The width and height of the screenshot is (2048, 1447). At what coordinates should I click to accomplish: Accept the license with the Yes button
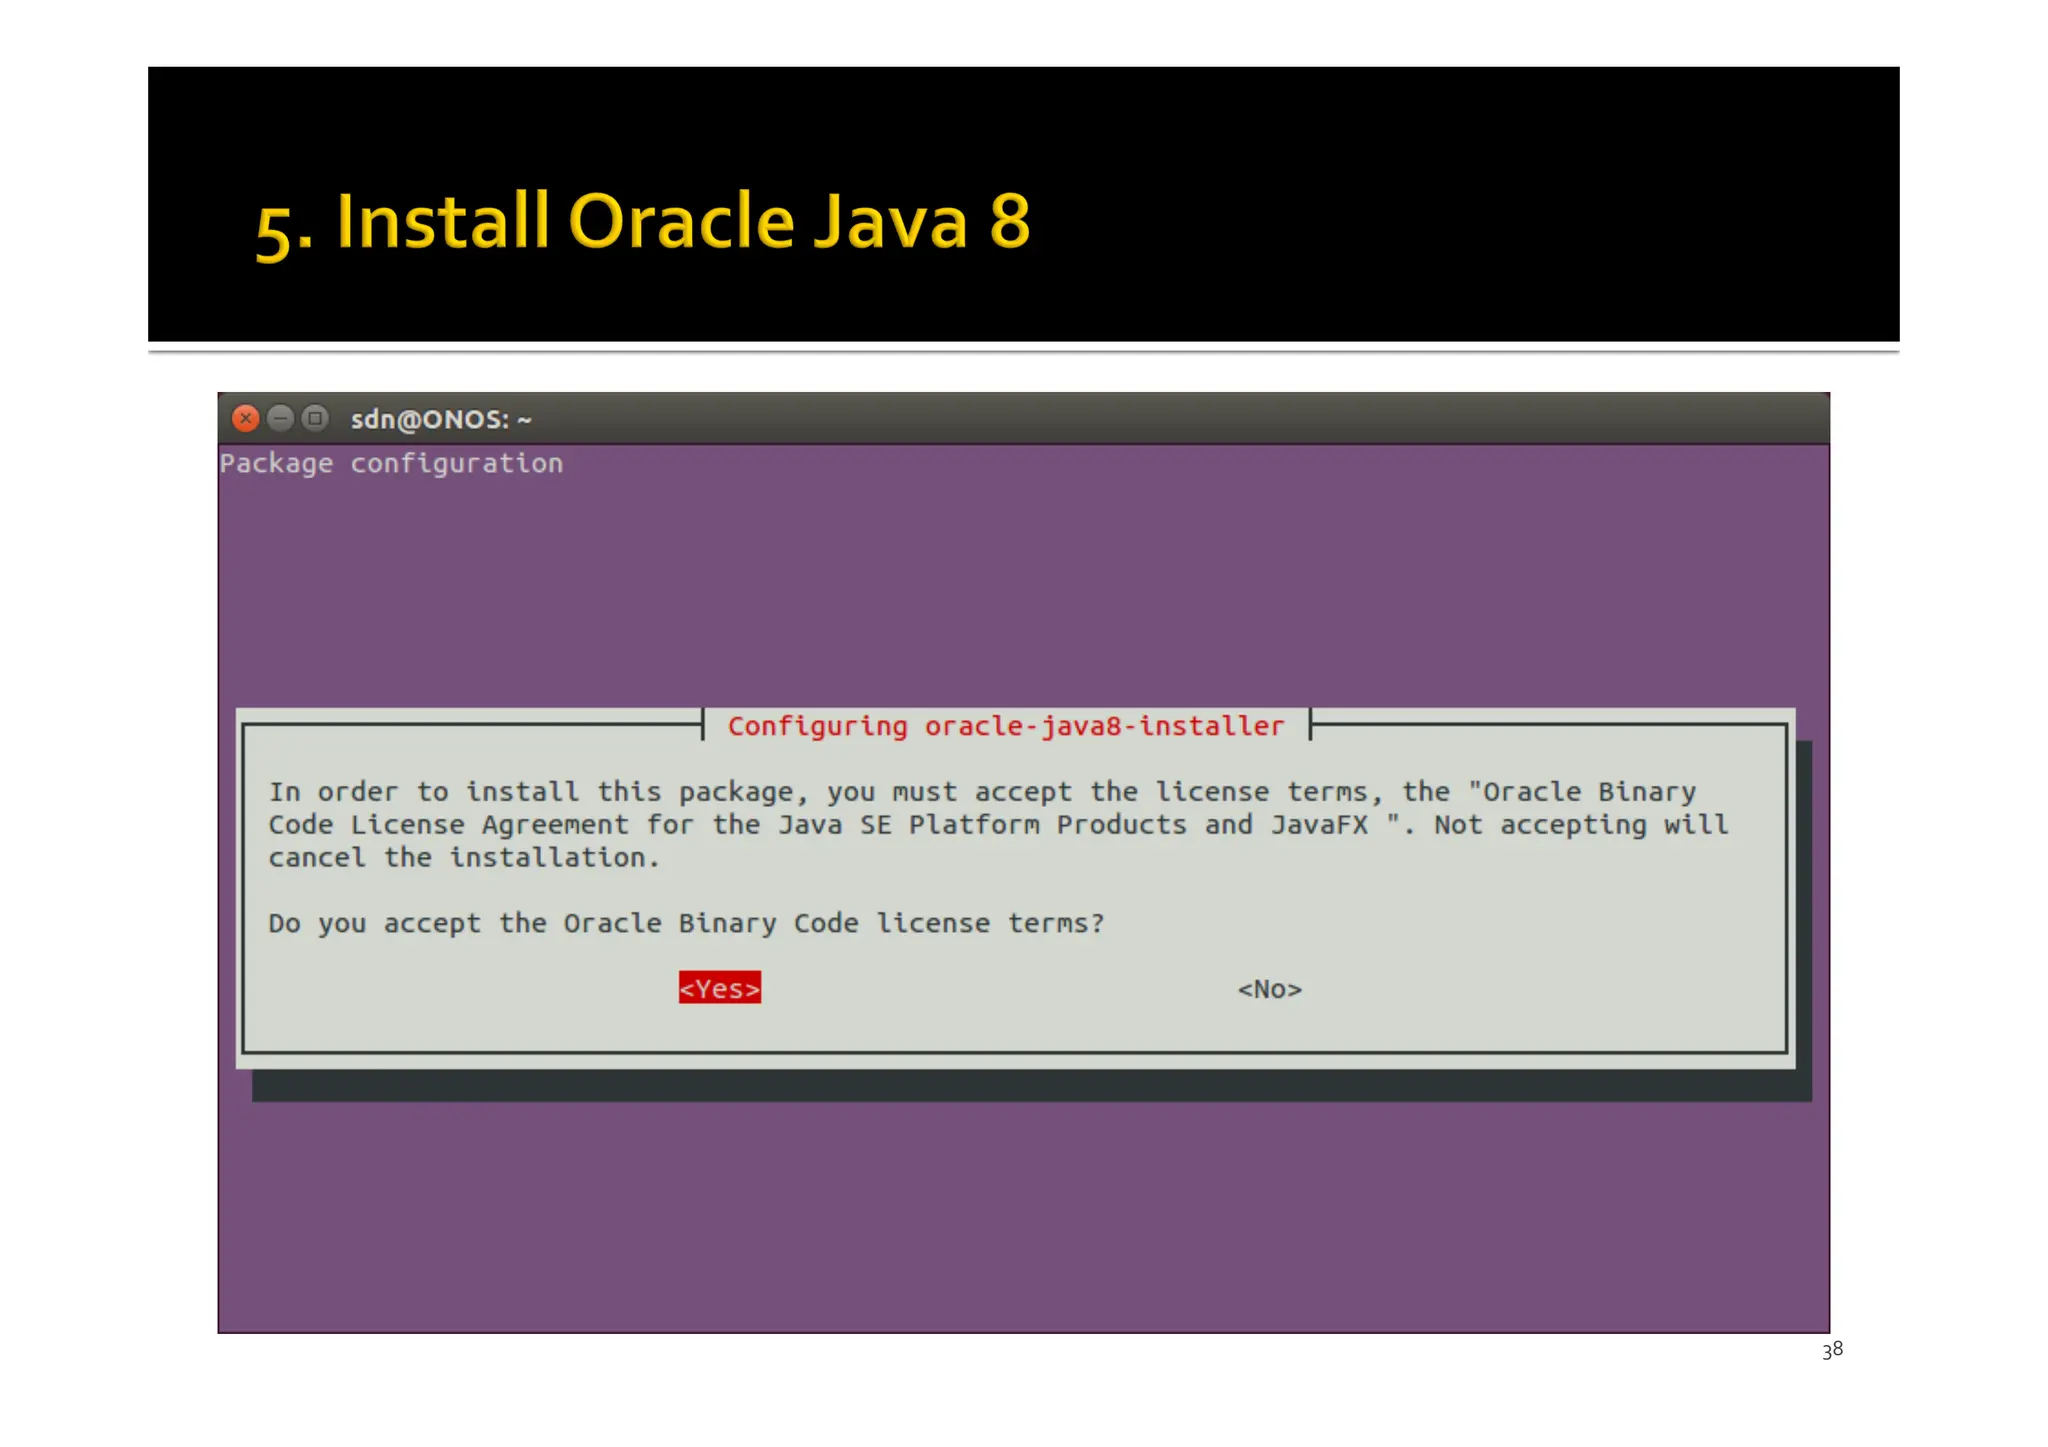pyautogui.click(x=719, y=988)
